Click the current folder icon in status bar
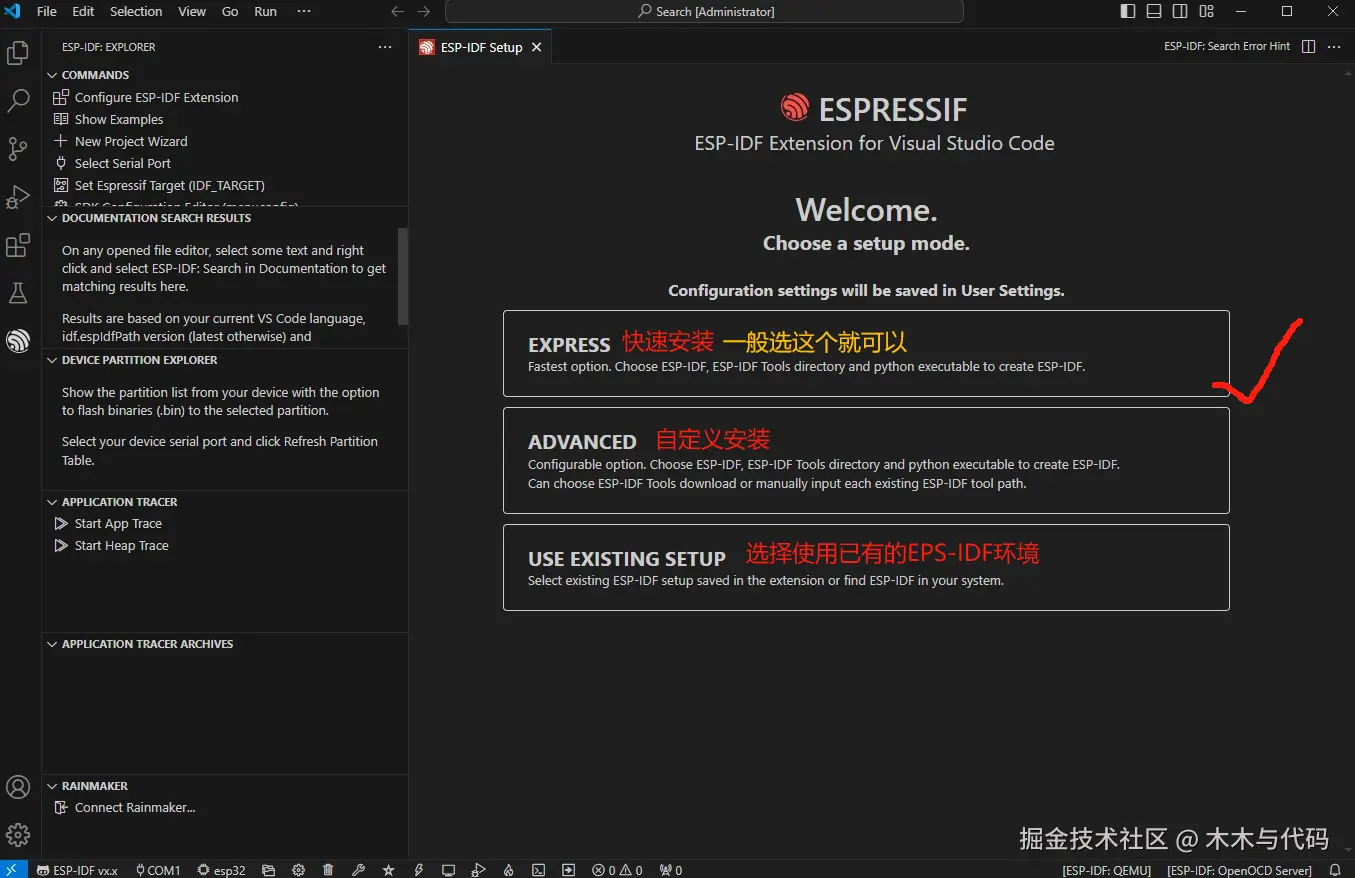Viewport: 1355px width, 878px height. tap(268, 870)
